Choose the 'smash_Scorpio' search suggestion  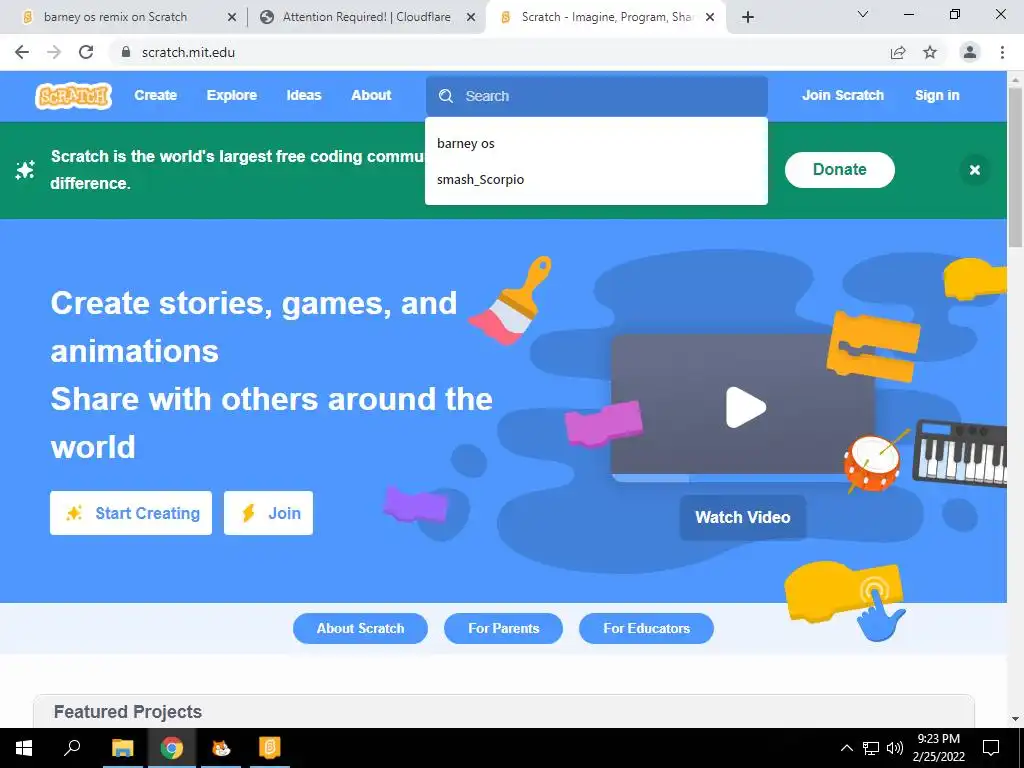pos(596,180)
